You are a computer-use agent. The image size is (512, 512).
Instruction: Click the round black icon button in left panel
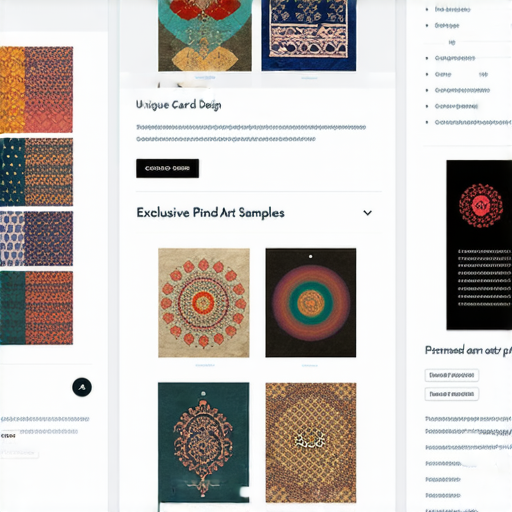pos(82,387)
